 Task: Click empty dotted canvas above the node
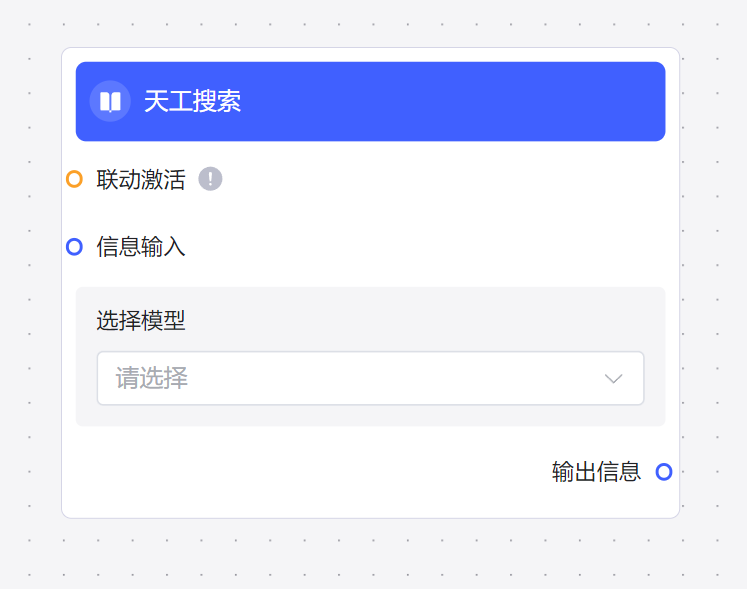coord(370,22)
